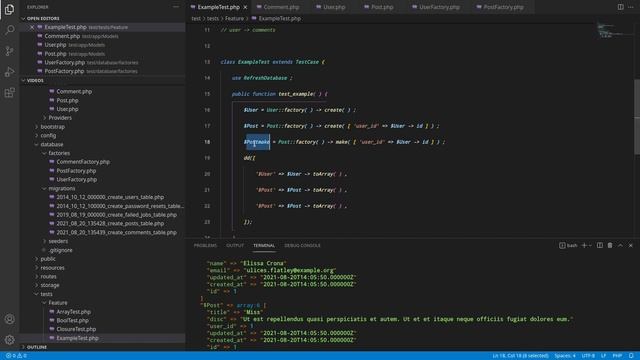This screenshot has height=360, width=640.
Task: Open notifications bell in status bar
Action: [x=631, y=356]
